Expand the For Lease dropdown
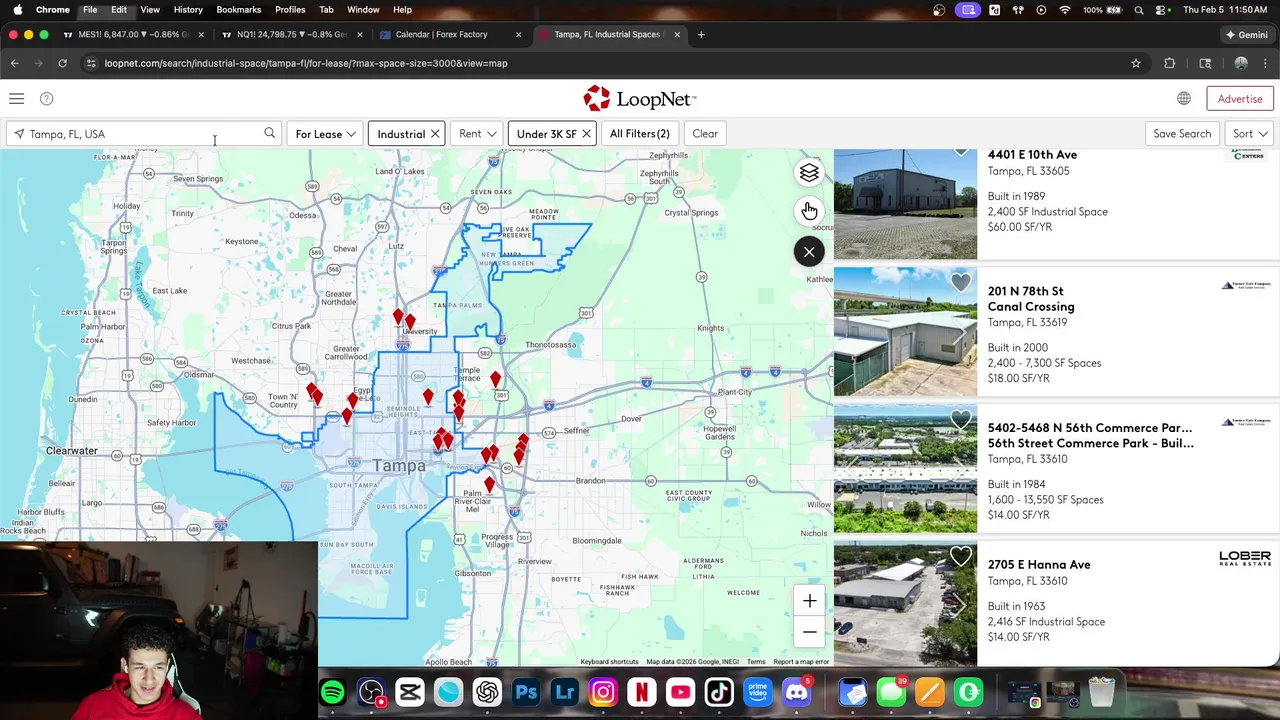Viewport: 1280px width, 720px height. point(325,134)
